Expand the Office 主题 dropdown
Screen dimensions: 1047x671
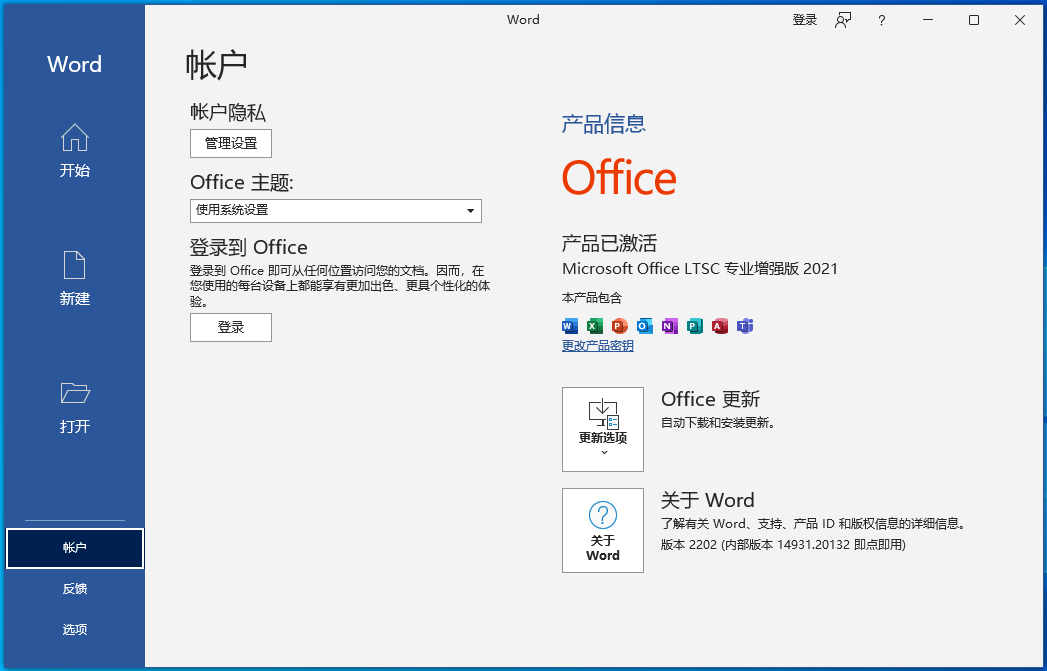tap(336, 211)
